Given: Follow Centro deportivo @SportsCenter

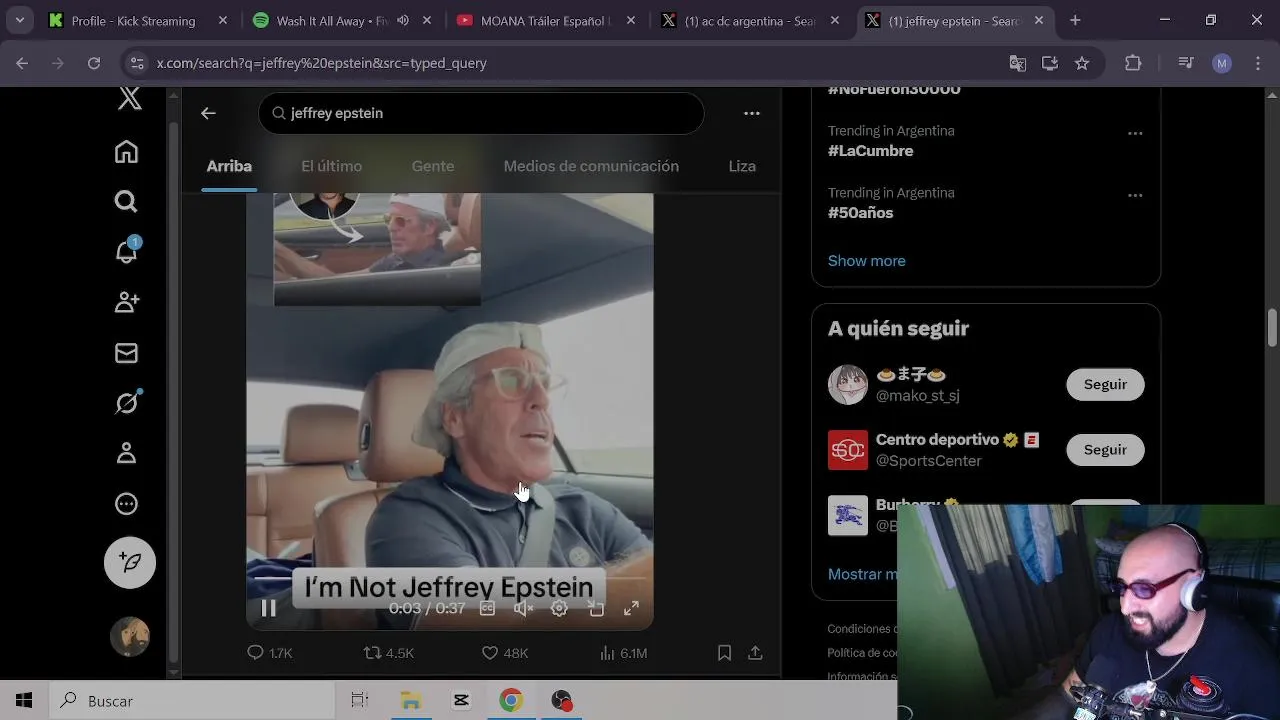Looking at the screenshot, I should coord(1105,450).
